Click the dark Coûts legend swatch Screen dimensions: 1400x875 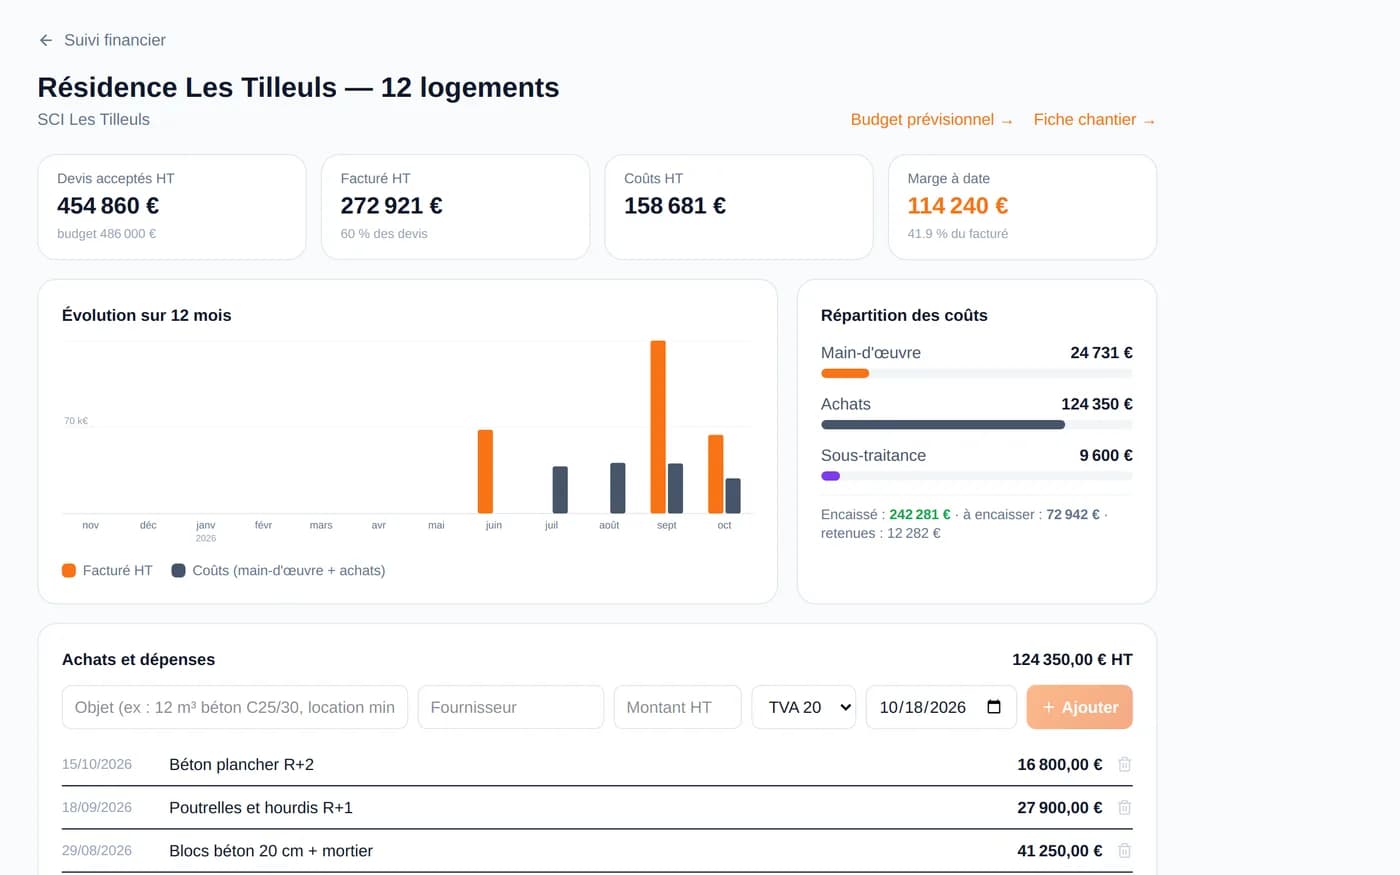tap(178, 570)
